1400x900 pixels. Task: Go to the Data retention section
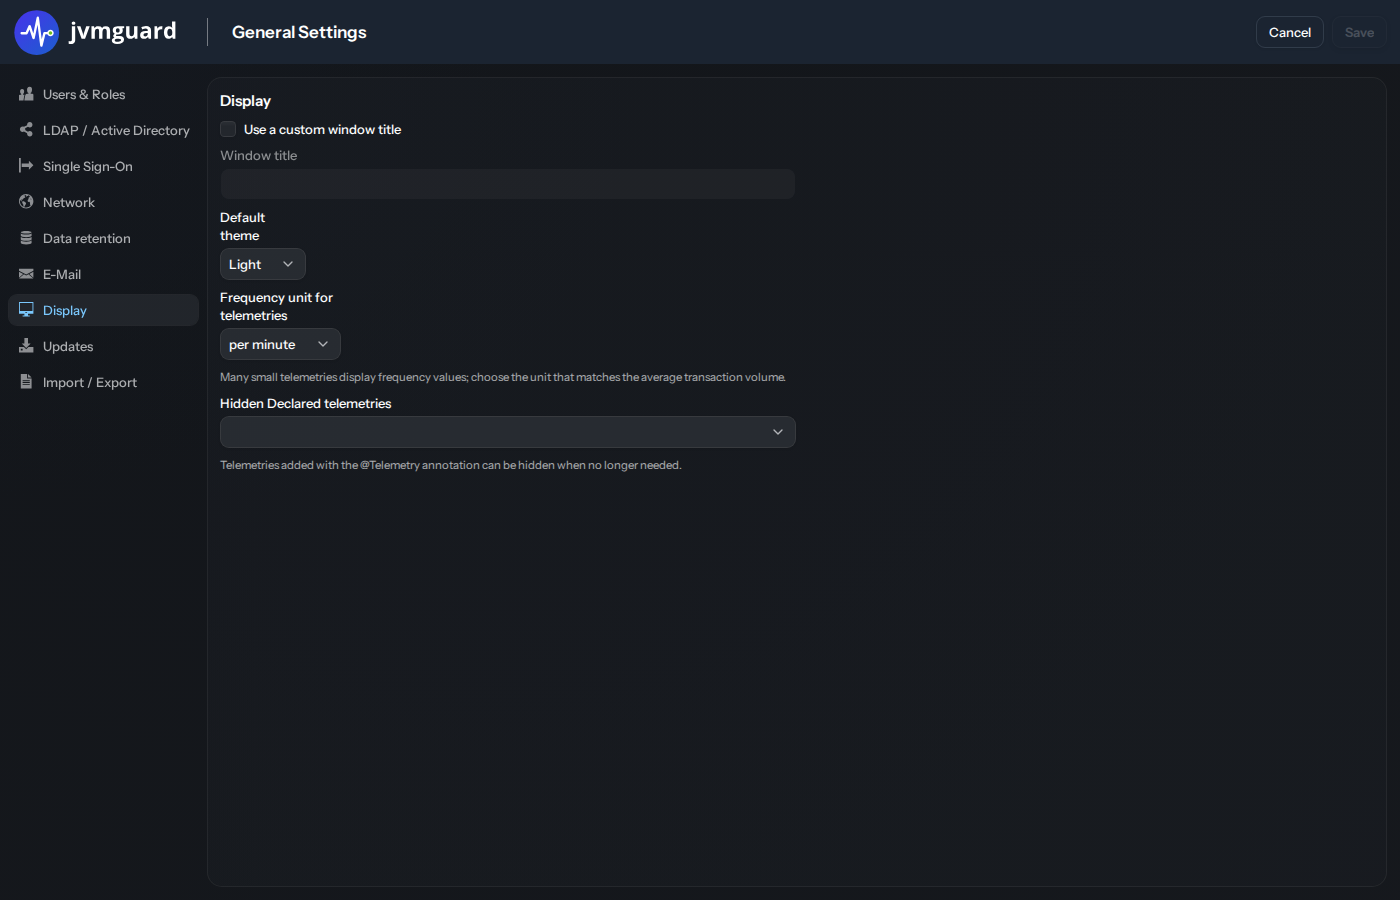click(x=103, y=238)
